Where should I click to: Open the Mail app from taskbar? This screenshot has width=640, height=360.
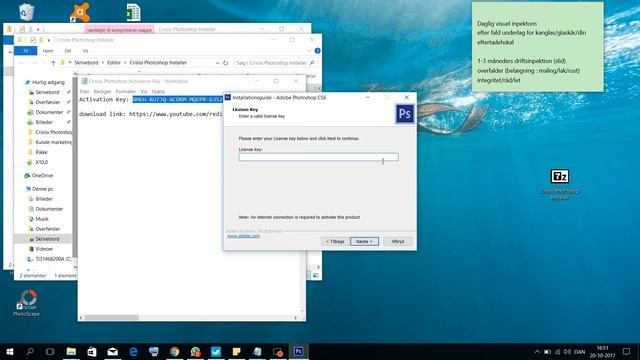(113, 351)
